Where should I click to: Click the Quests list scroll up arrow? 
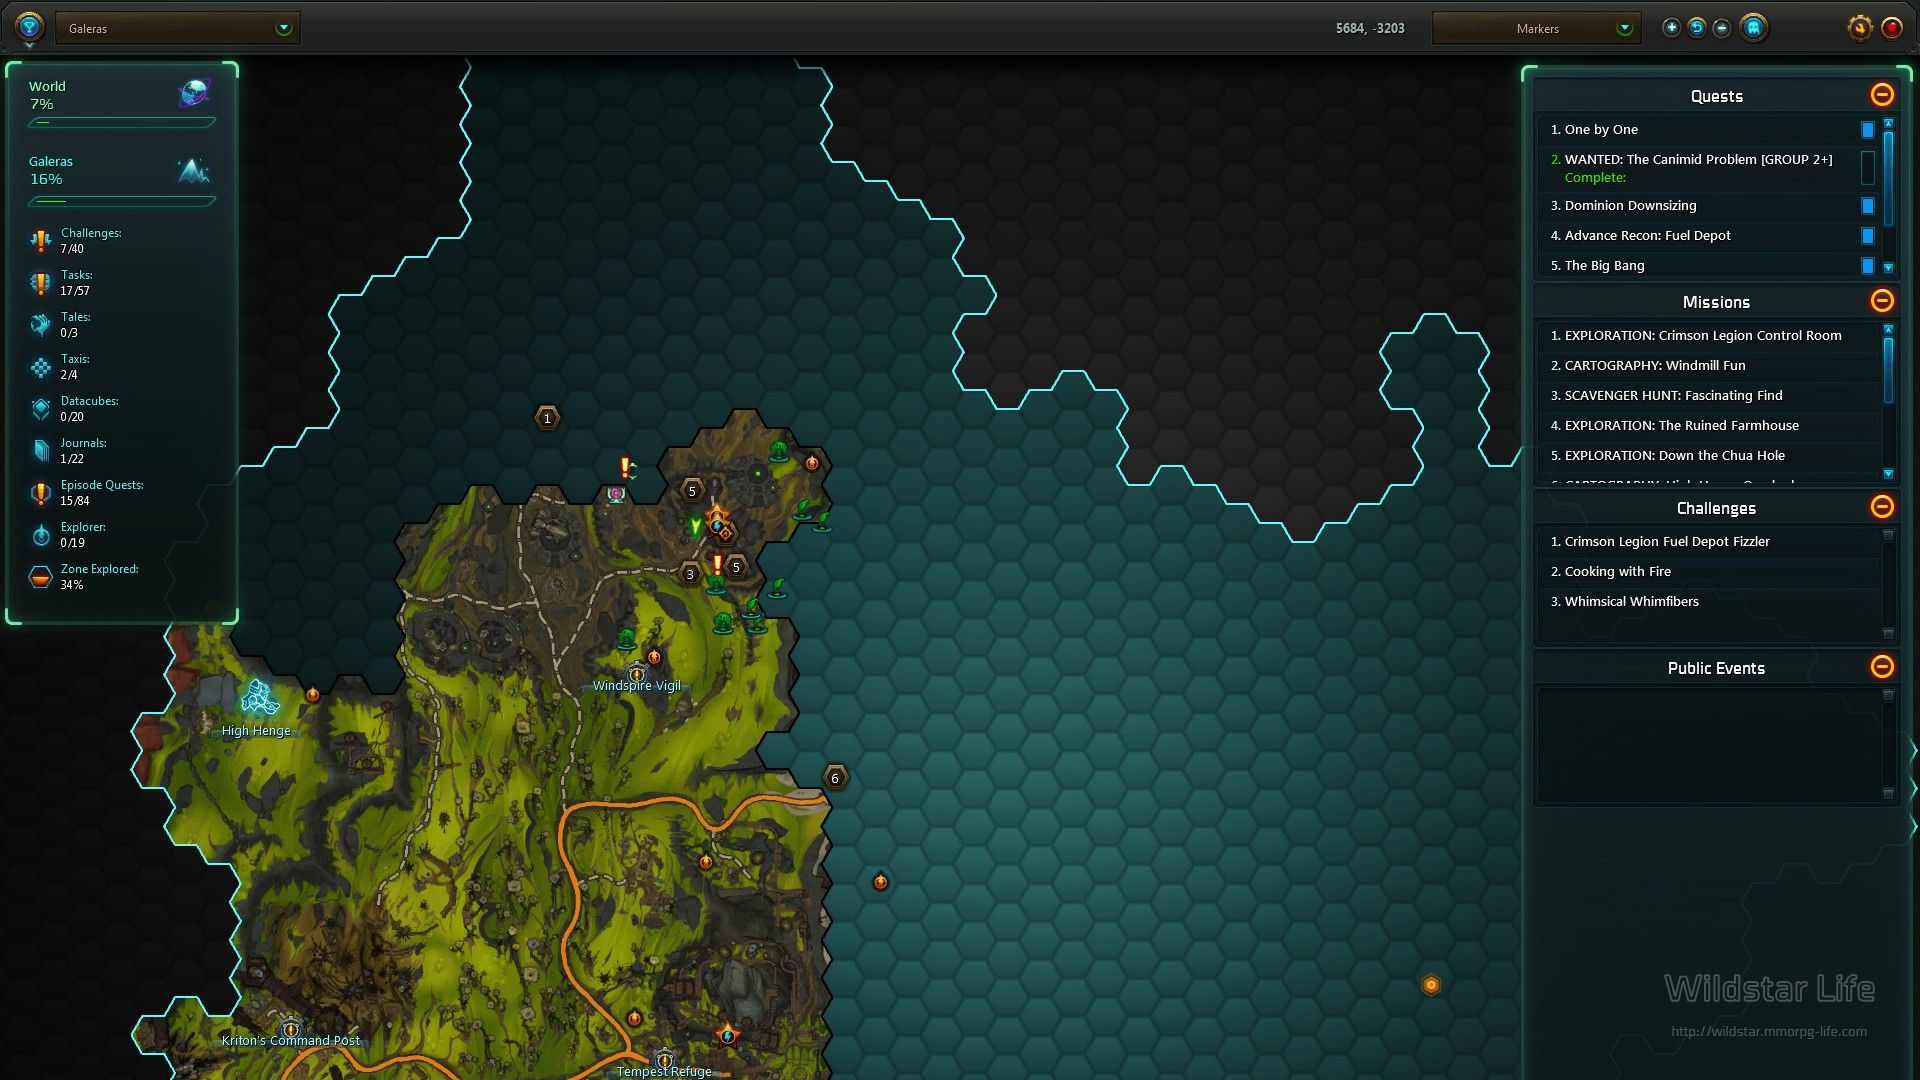tap(1888, 124)
